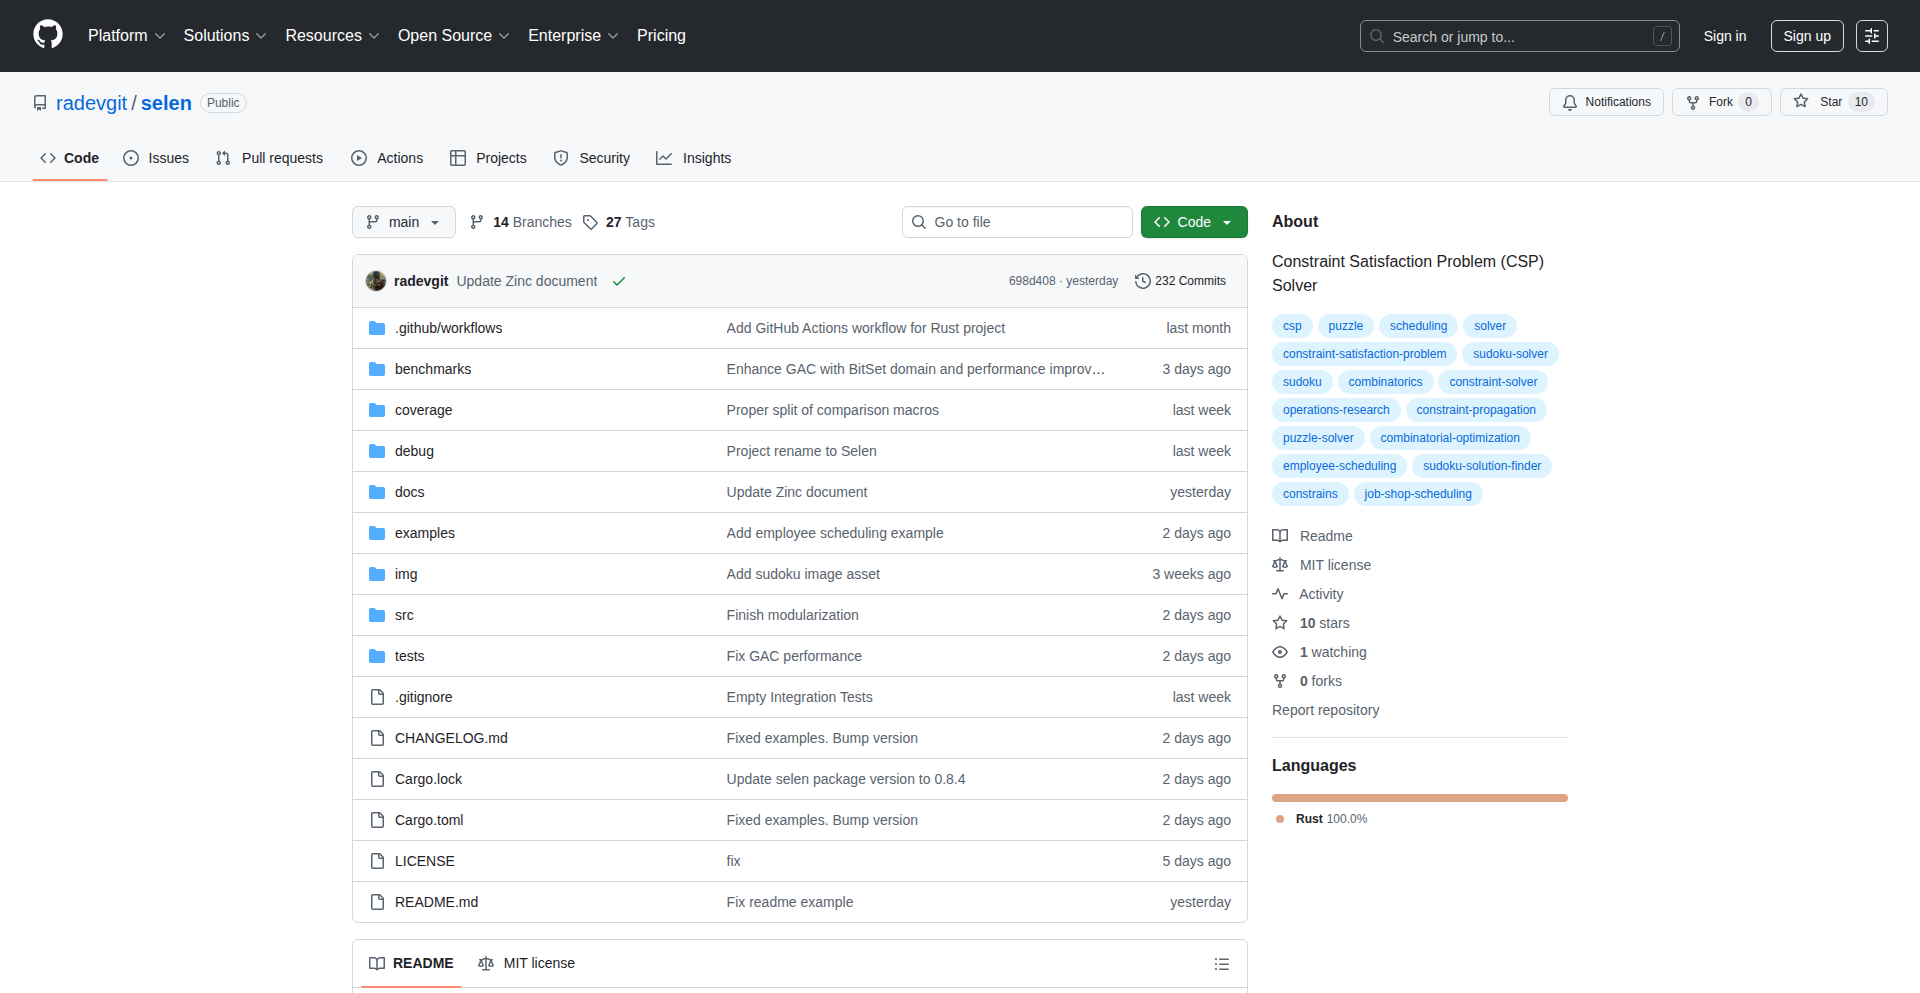Click the Languages Rust progress bar
Screen dimensions: 1920x993
1419,798
